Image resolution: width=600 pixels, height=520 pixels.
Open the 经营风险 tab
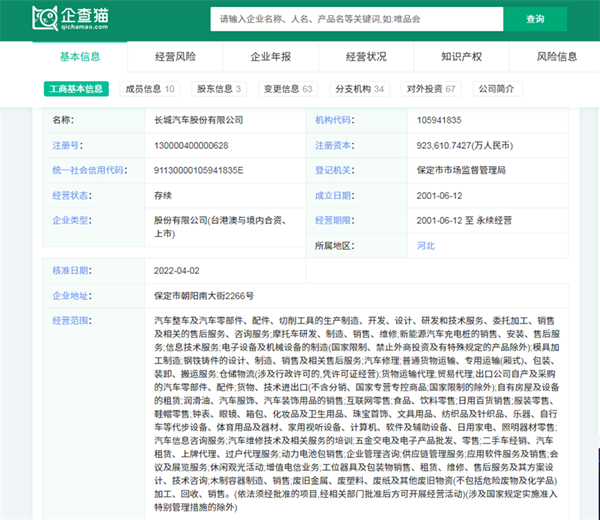175,57
